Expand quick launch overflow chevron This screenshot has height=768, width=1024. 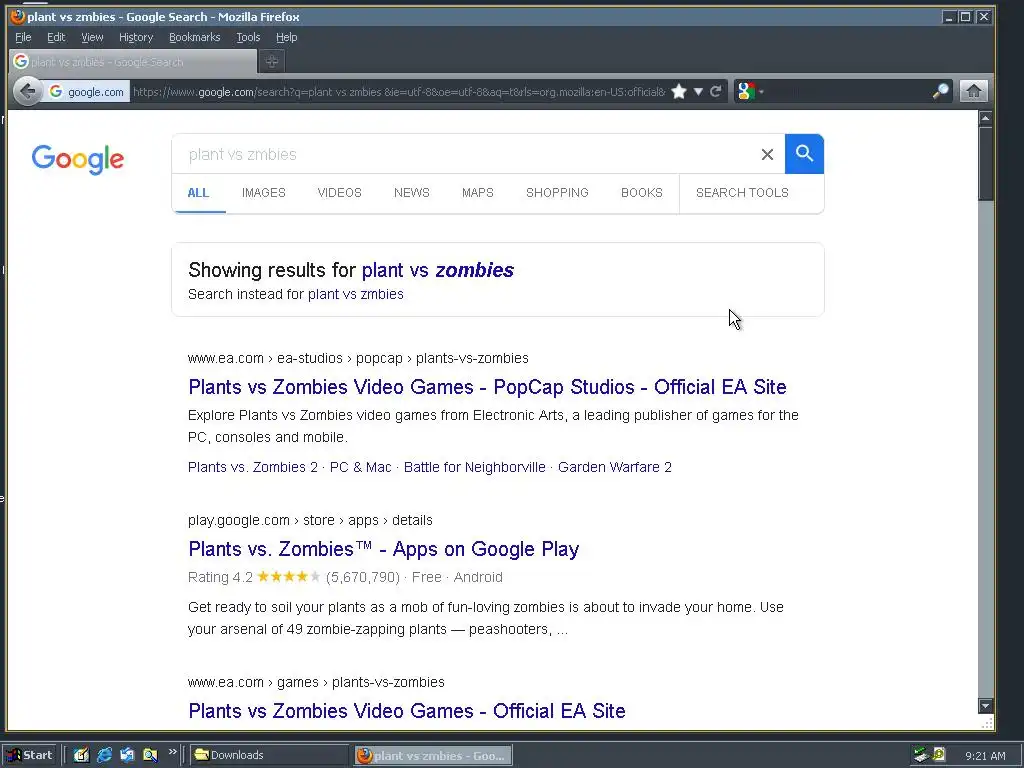coord(172,752)
